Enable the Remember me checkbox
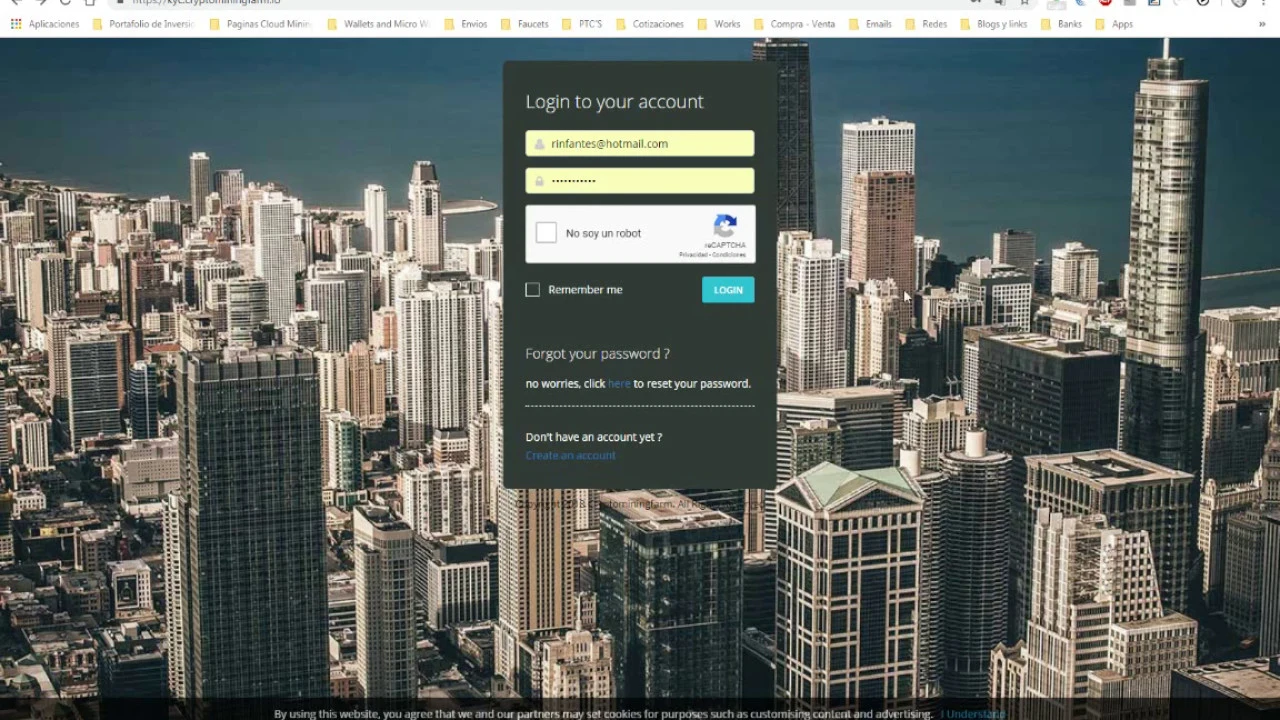Viewport: 1280px width, 720px height. pyautogui.click(x=533, y=290)
